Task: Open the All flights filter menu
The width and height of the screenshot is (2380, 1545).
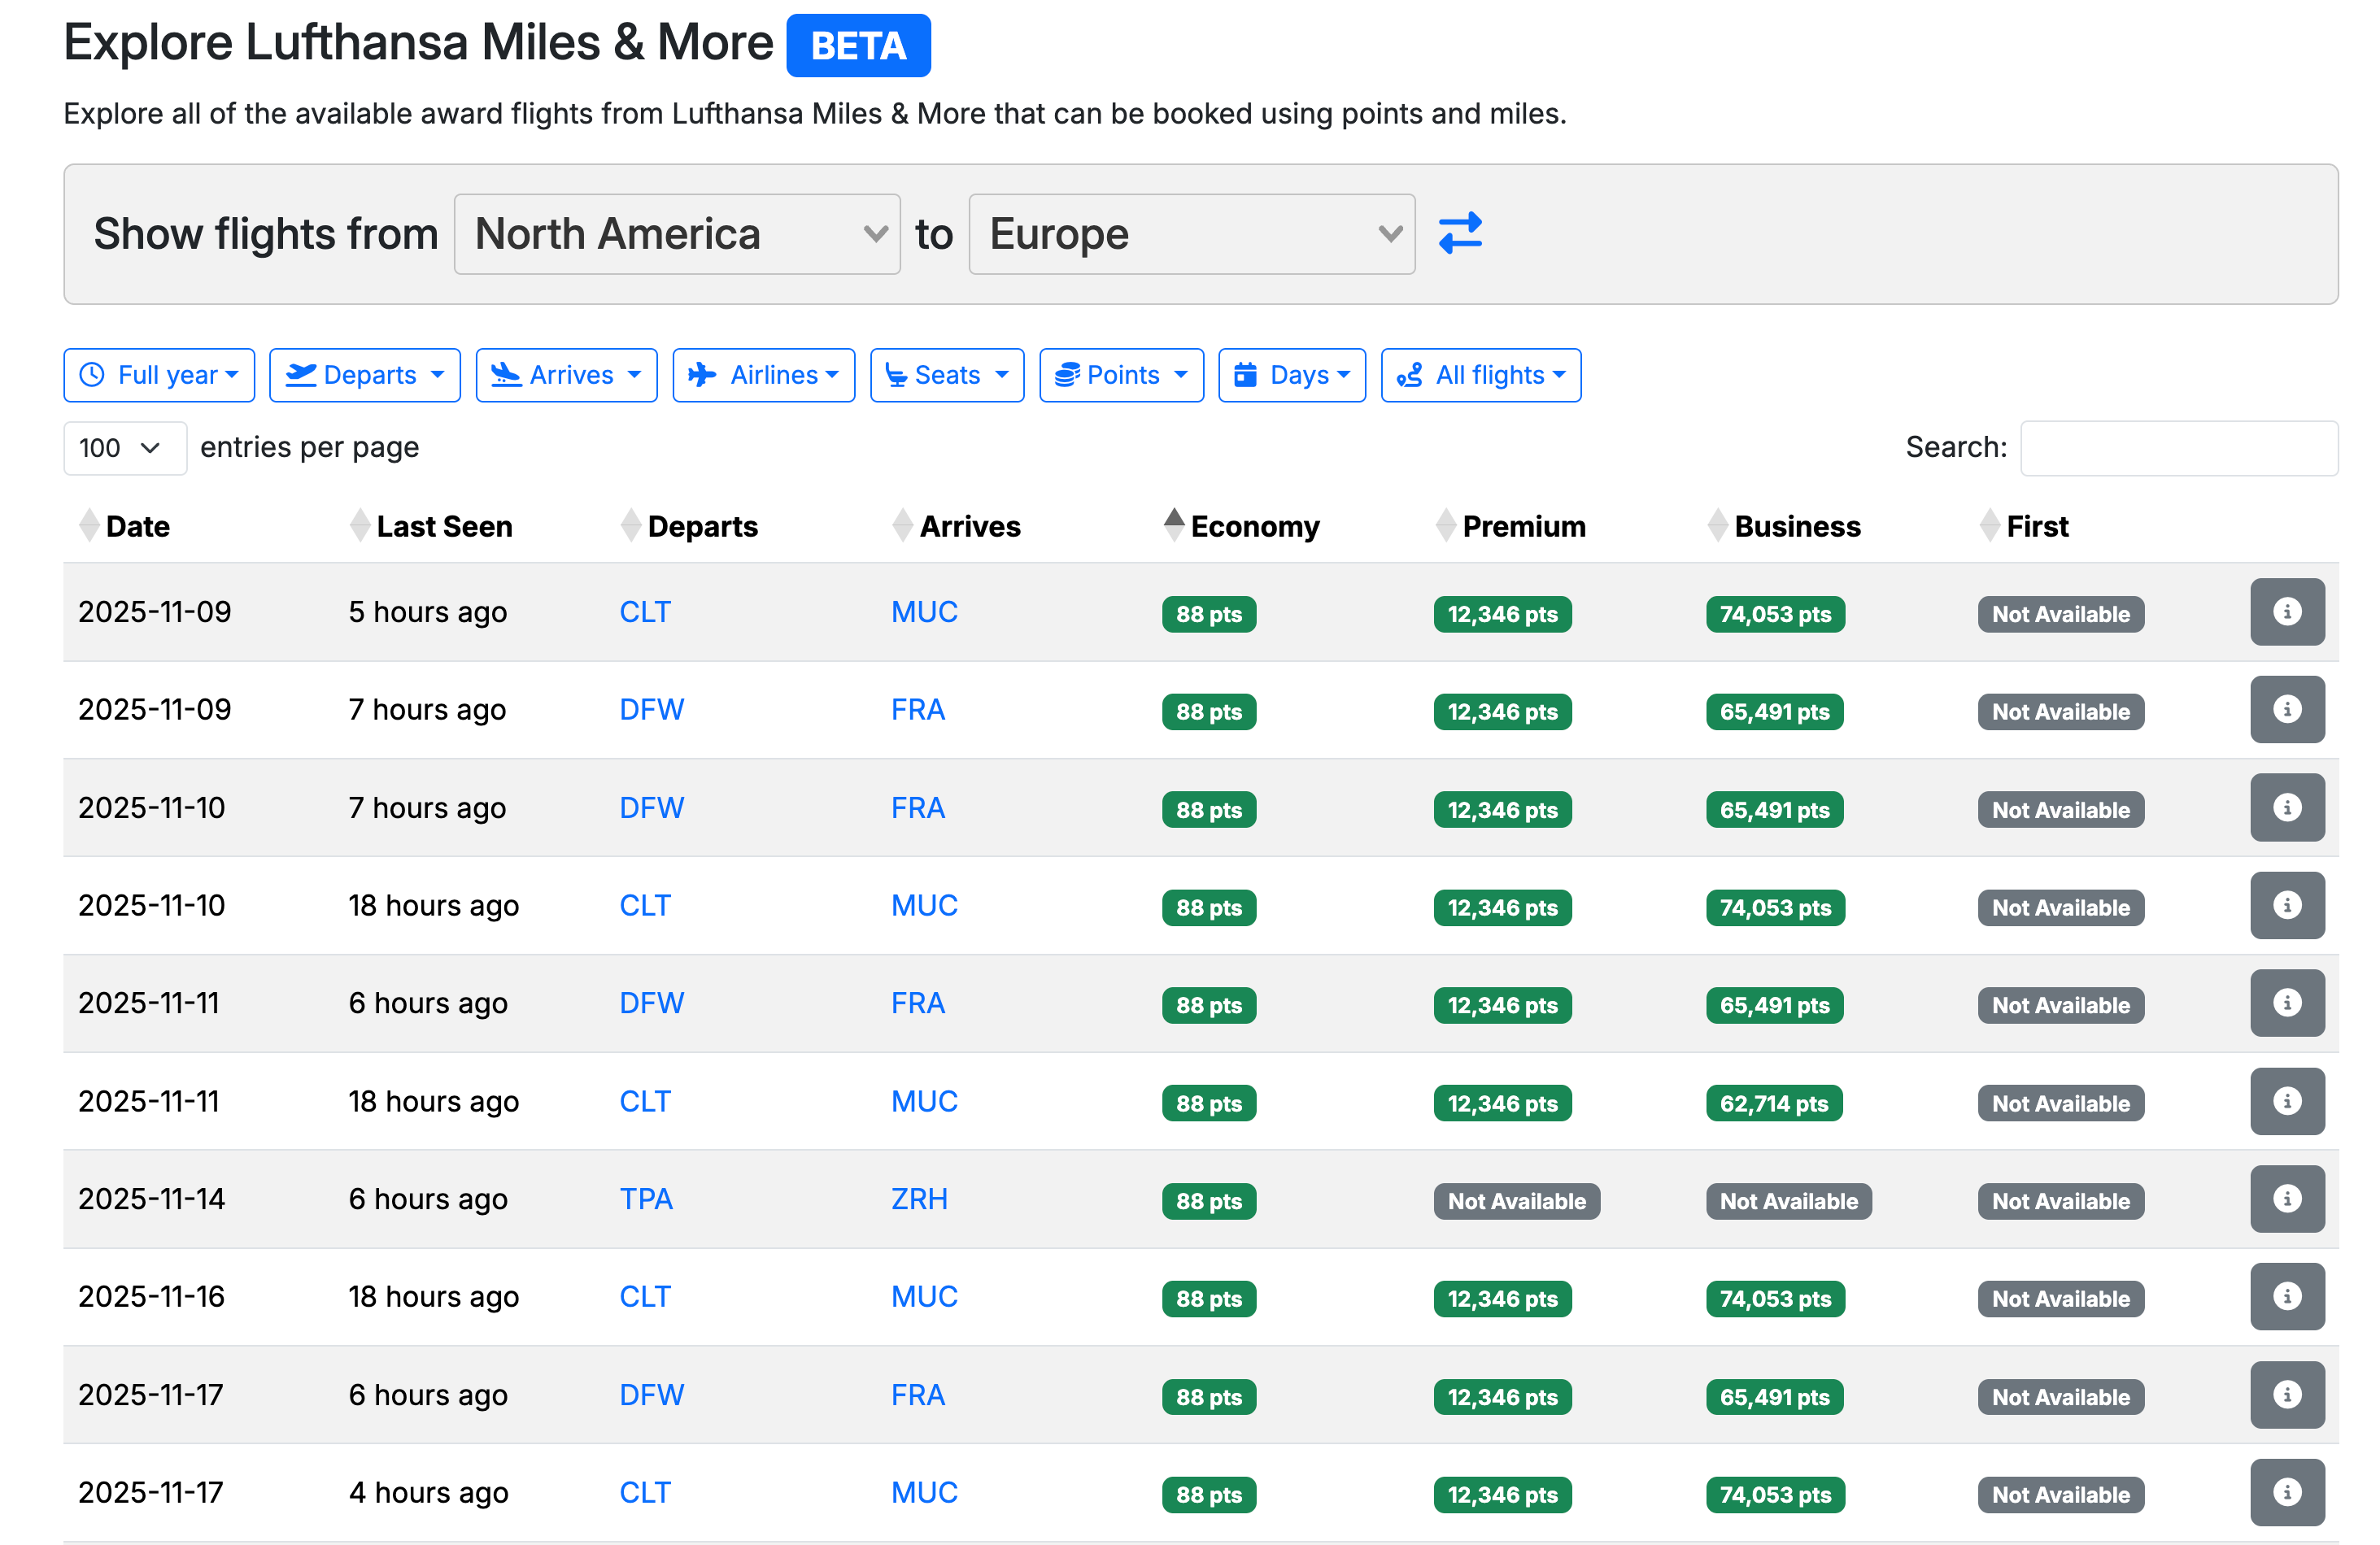Action: click(x=1480, y=375)
